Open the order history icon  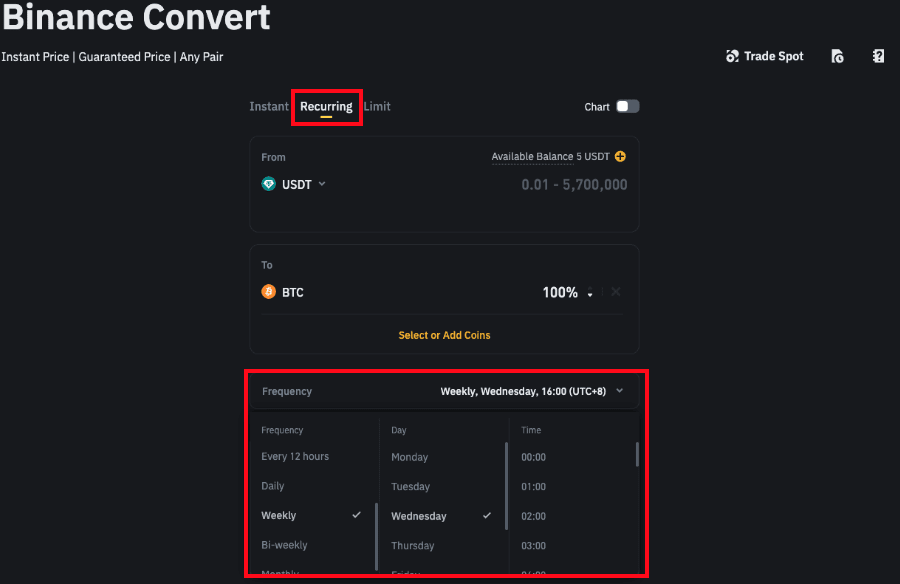[837, 57]
